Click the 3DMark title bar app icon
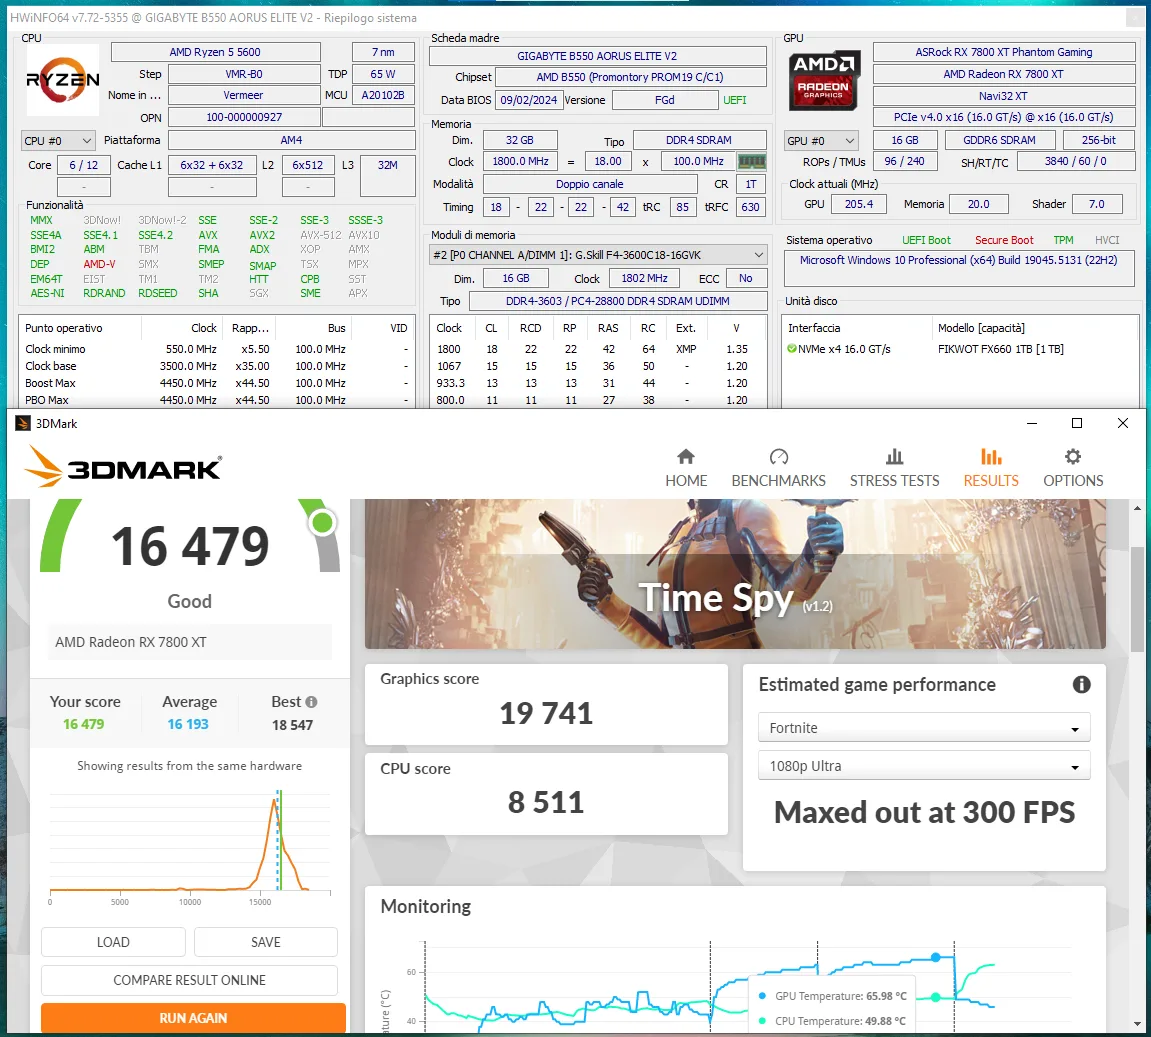The height and width of the screenshot is (1037, 1151). point(23,423)
